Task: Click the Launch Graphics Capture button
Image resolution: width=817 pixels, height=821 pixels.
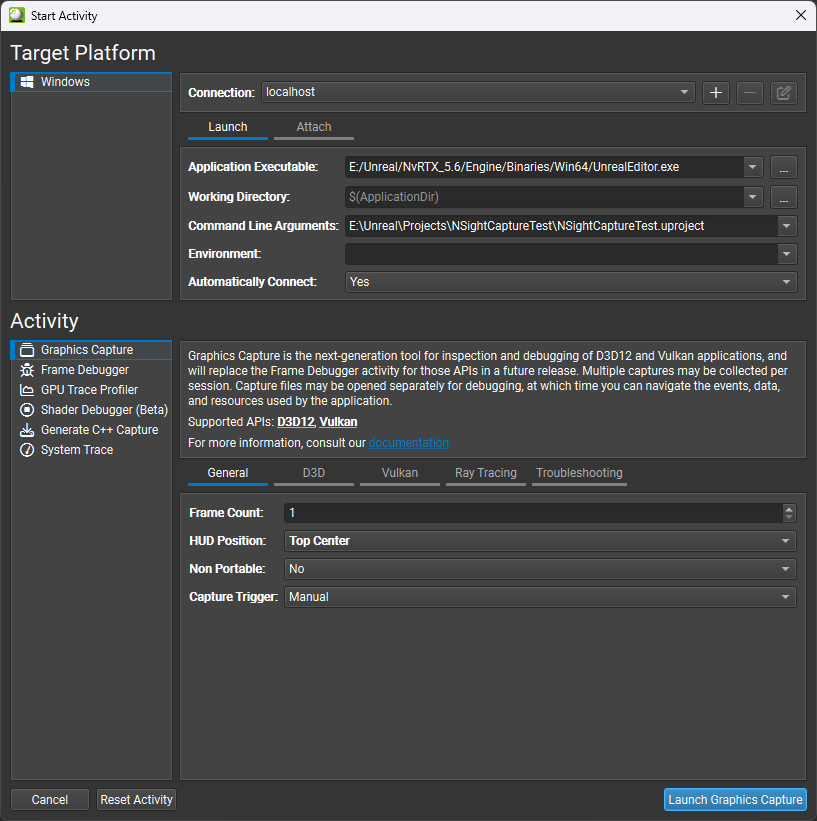Action: tap(735, 800)
